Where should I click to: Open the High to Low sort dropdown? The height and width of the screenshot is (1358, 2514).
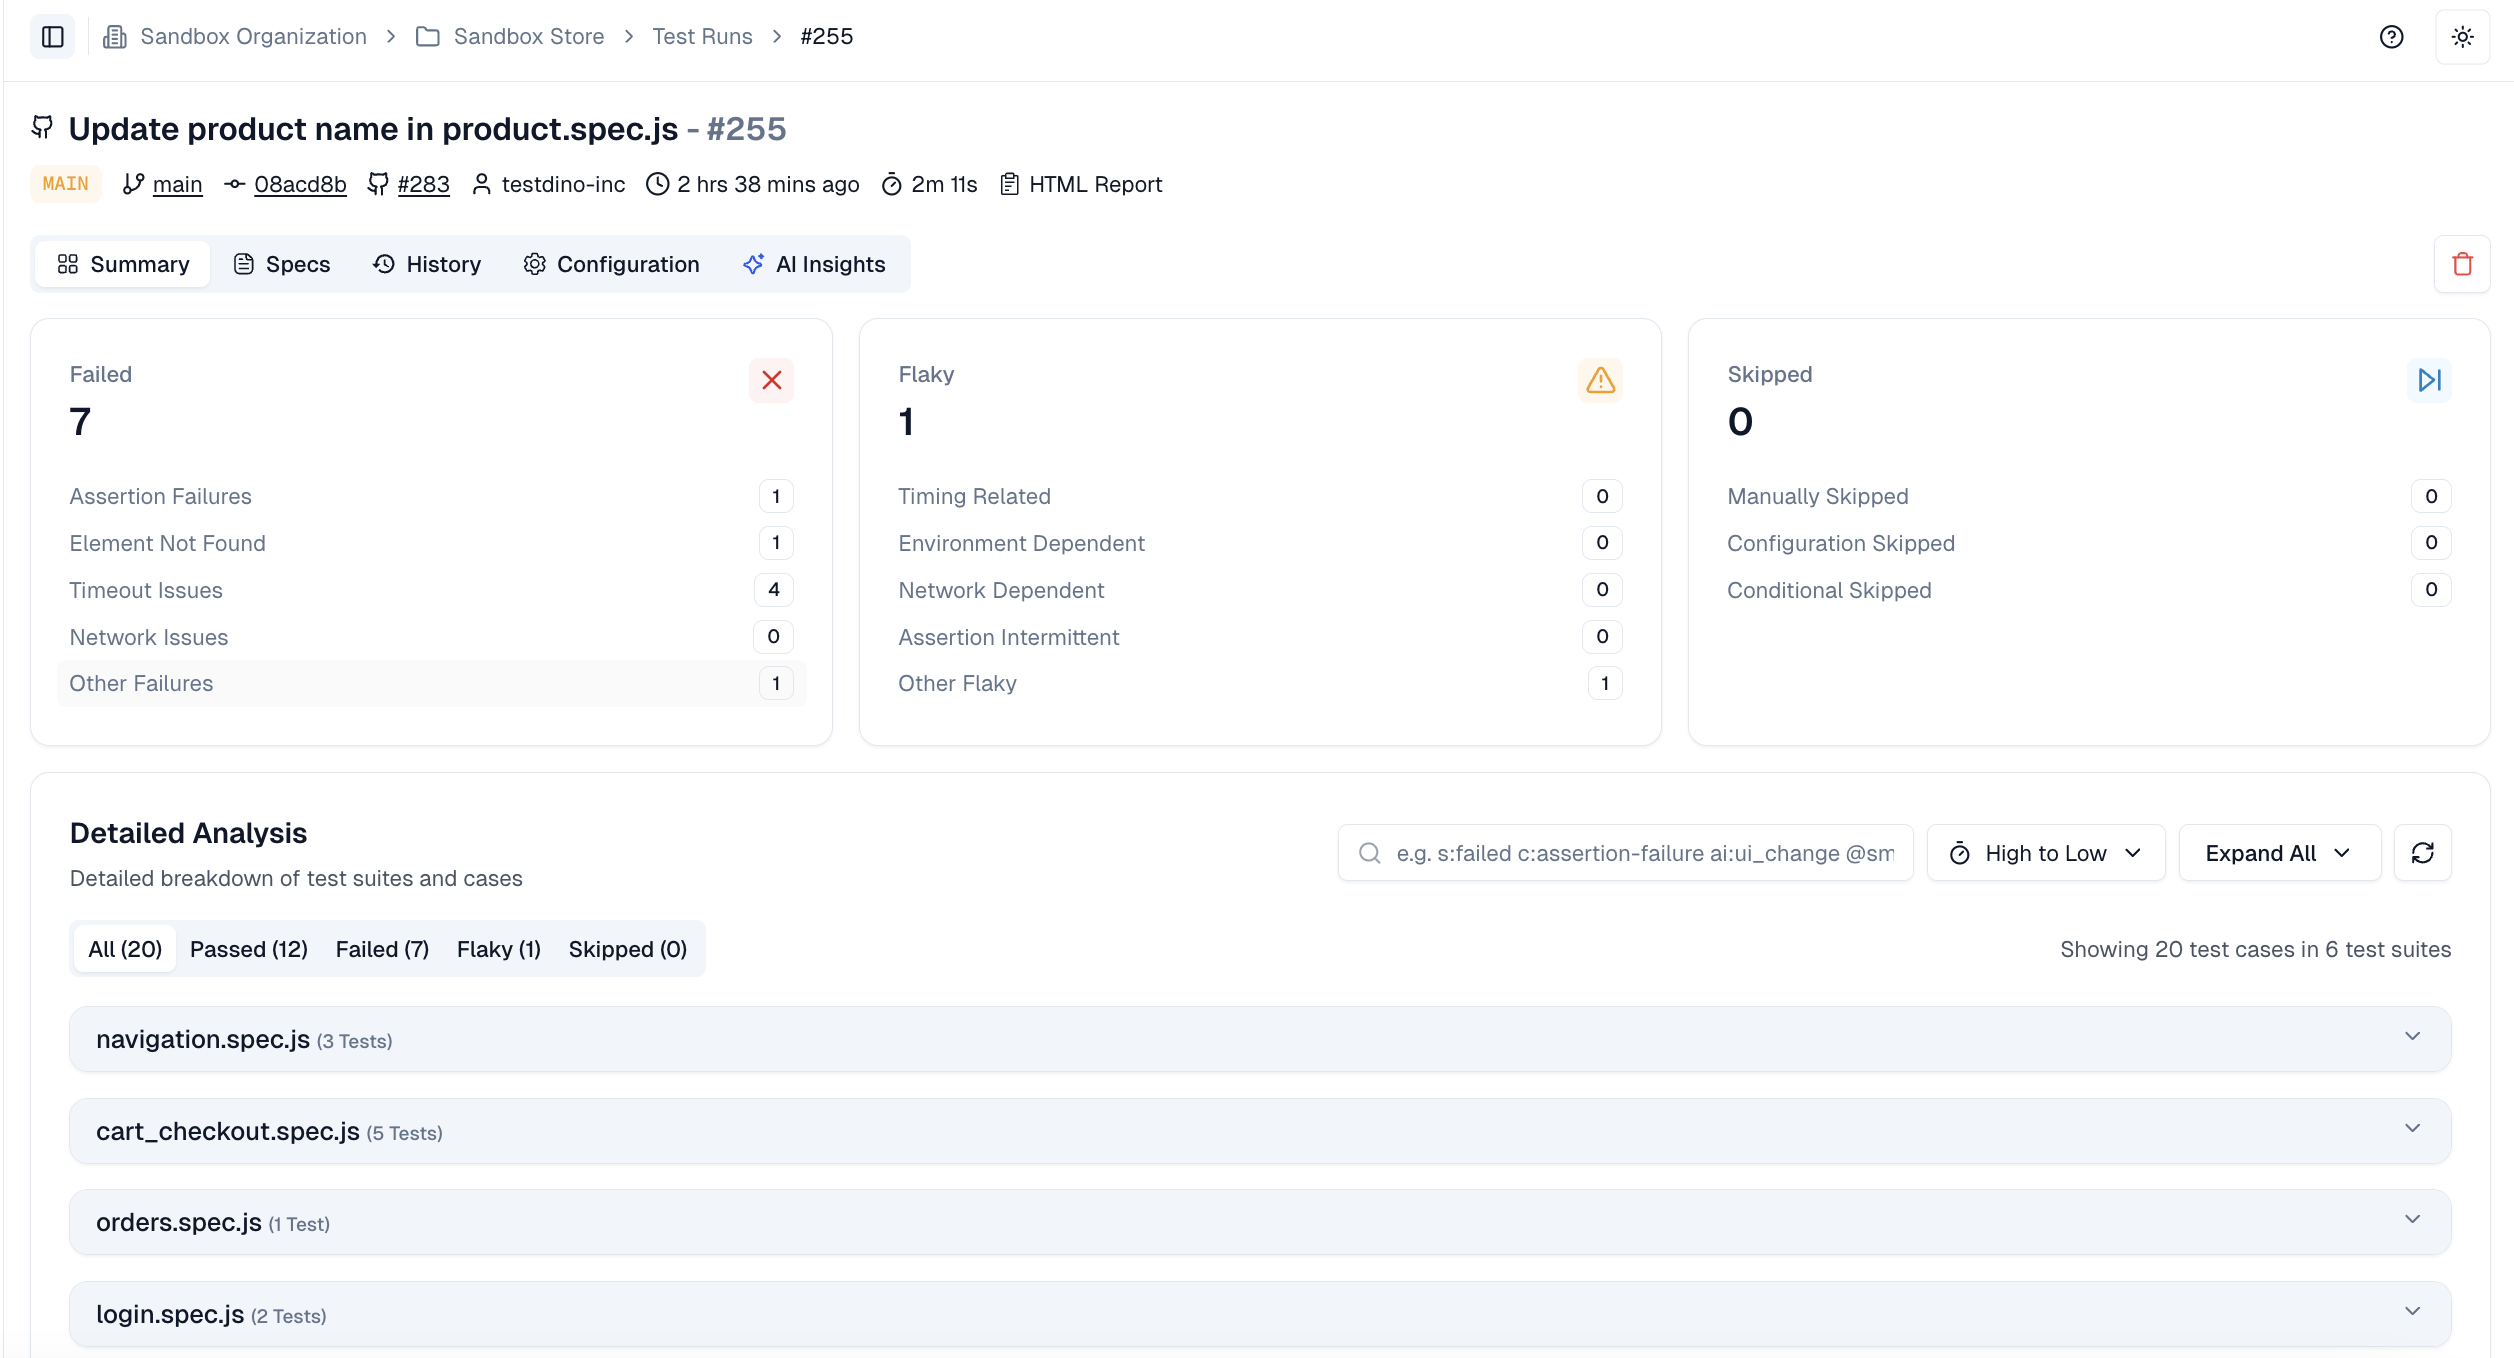coord(2045,853)
